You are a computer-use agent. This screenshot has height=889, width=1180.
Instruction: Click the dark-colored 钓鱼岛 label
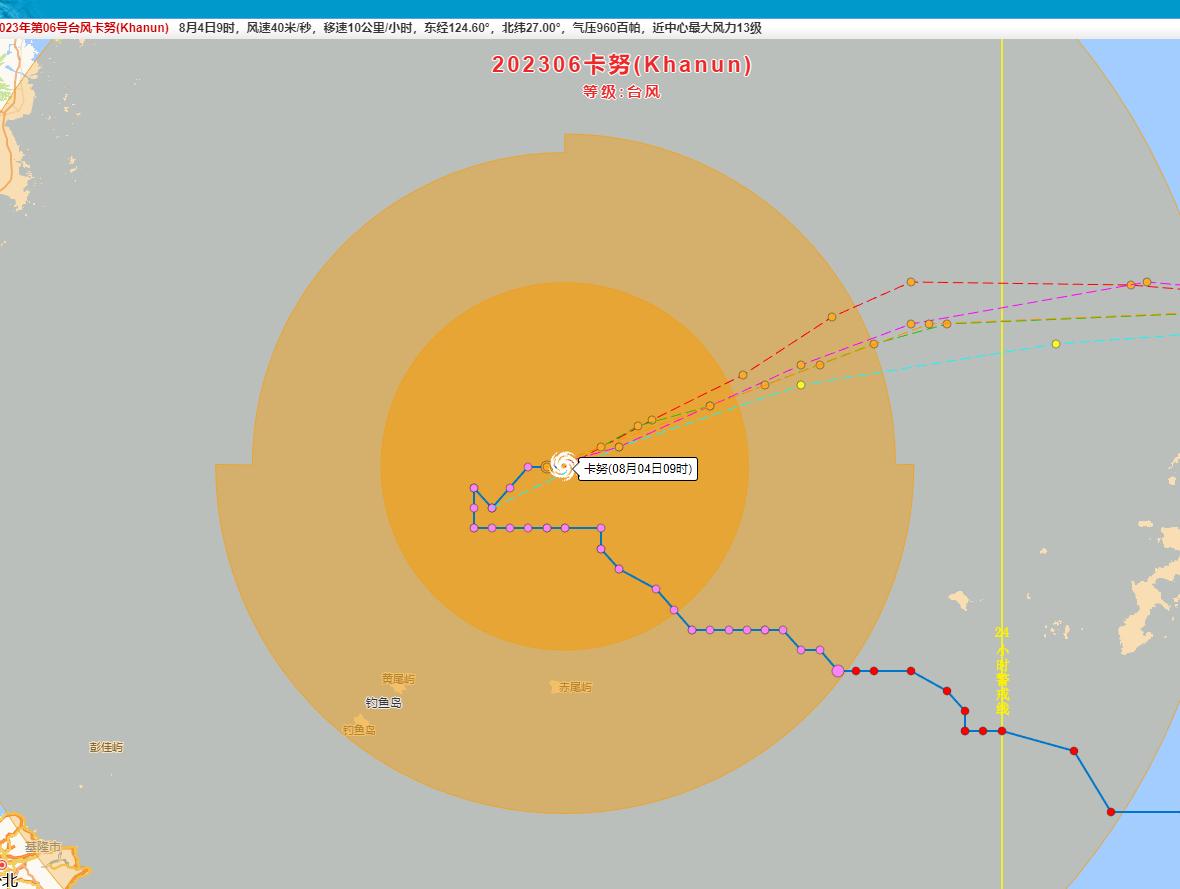pyautogui.click(x=383, y=702)
